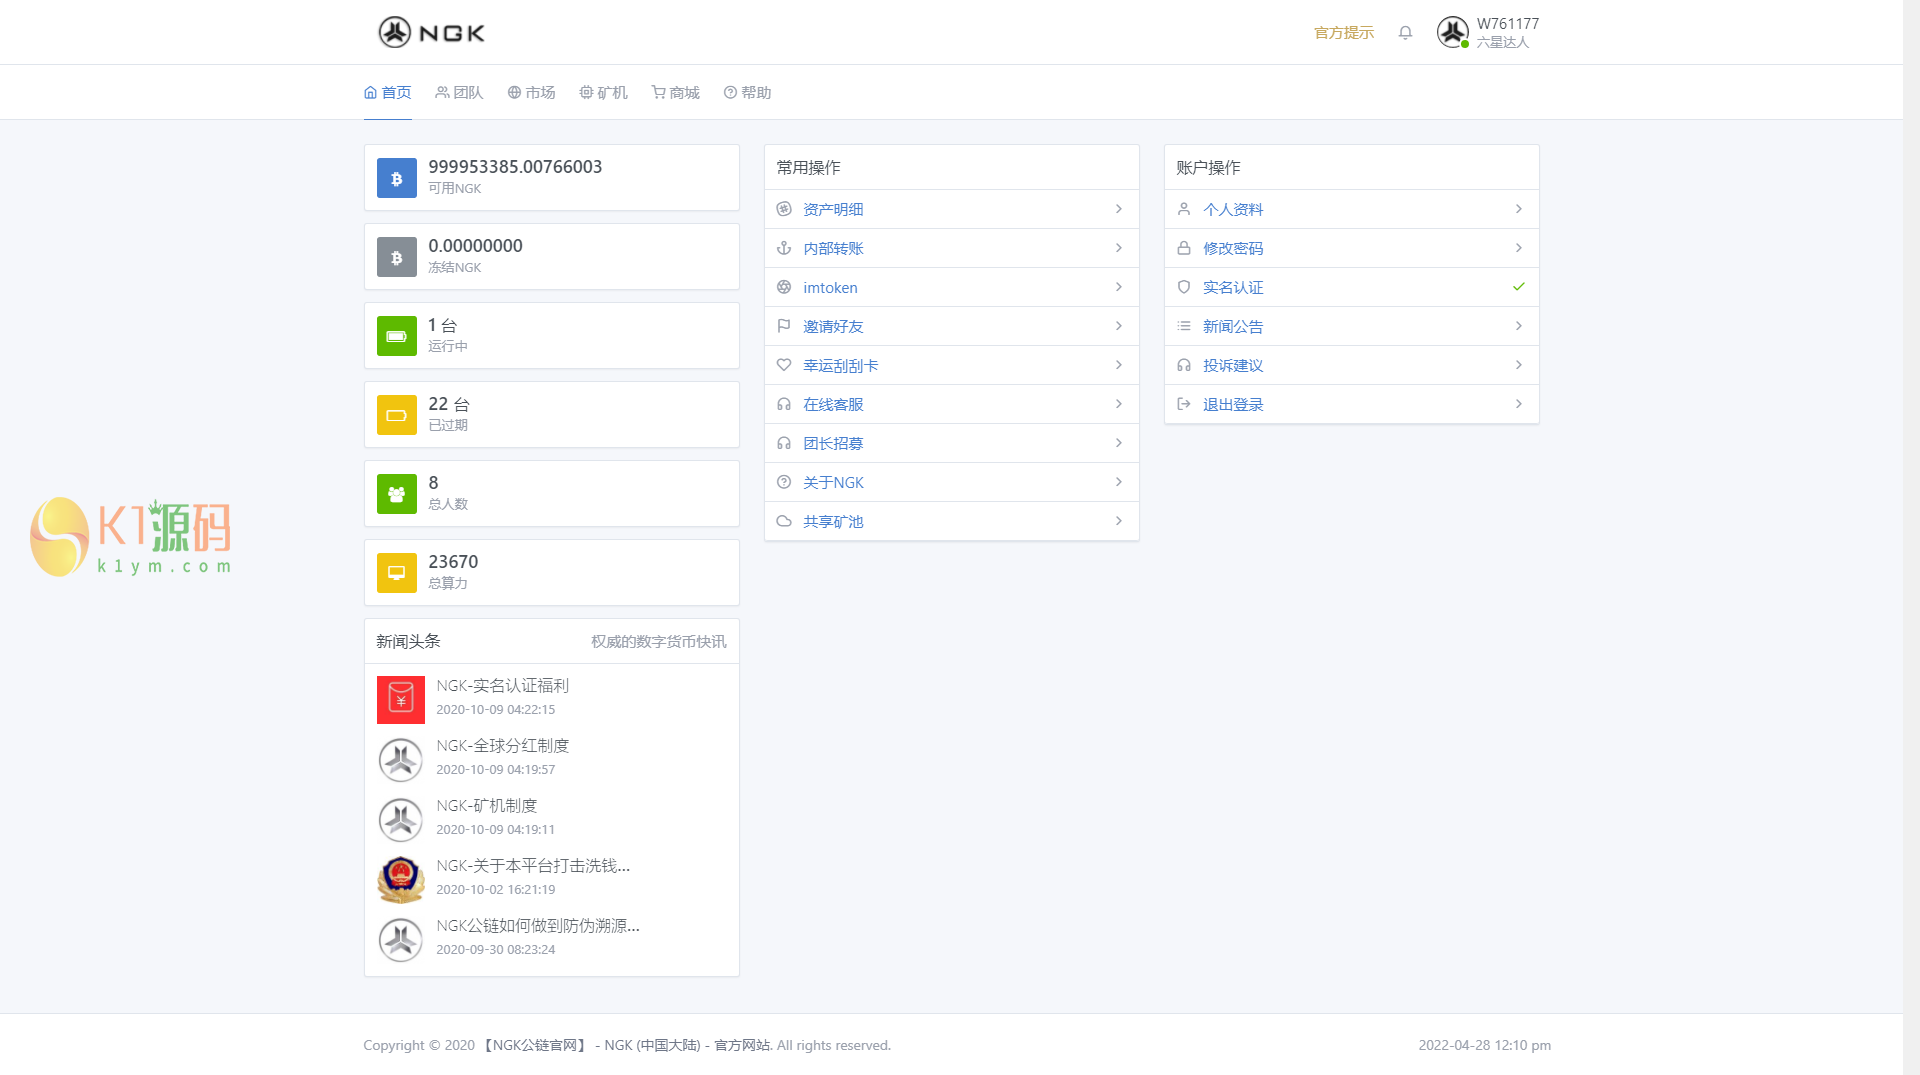Expand the imtoken row chevron

[1119, 287]
